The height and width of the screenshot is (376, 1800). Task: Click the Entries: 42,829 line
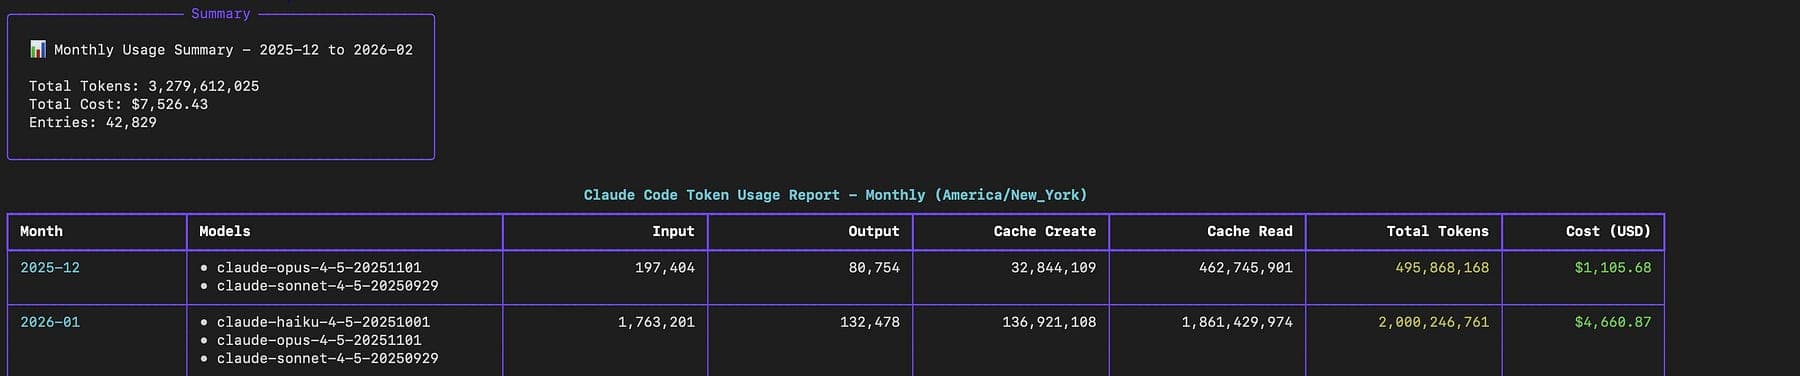pyautogui.click(x=93, y=122)
